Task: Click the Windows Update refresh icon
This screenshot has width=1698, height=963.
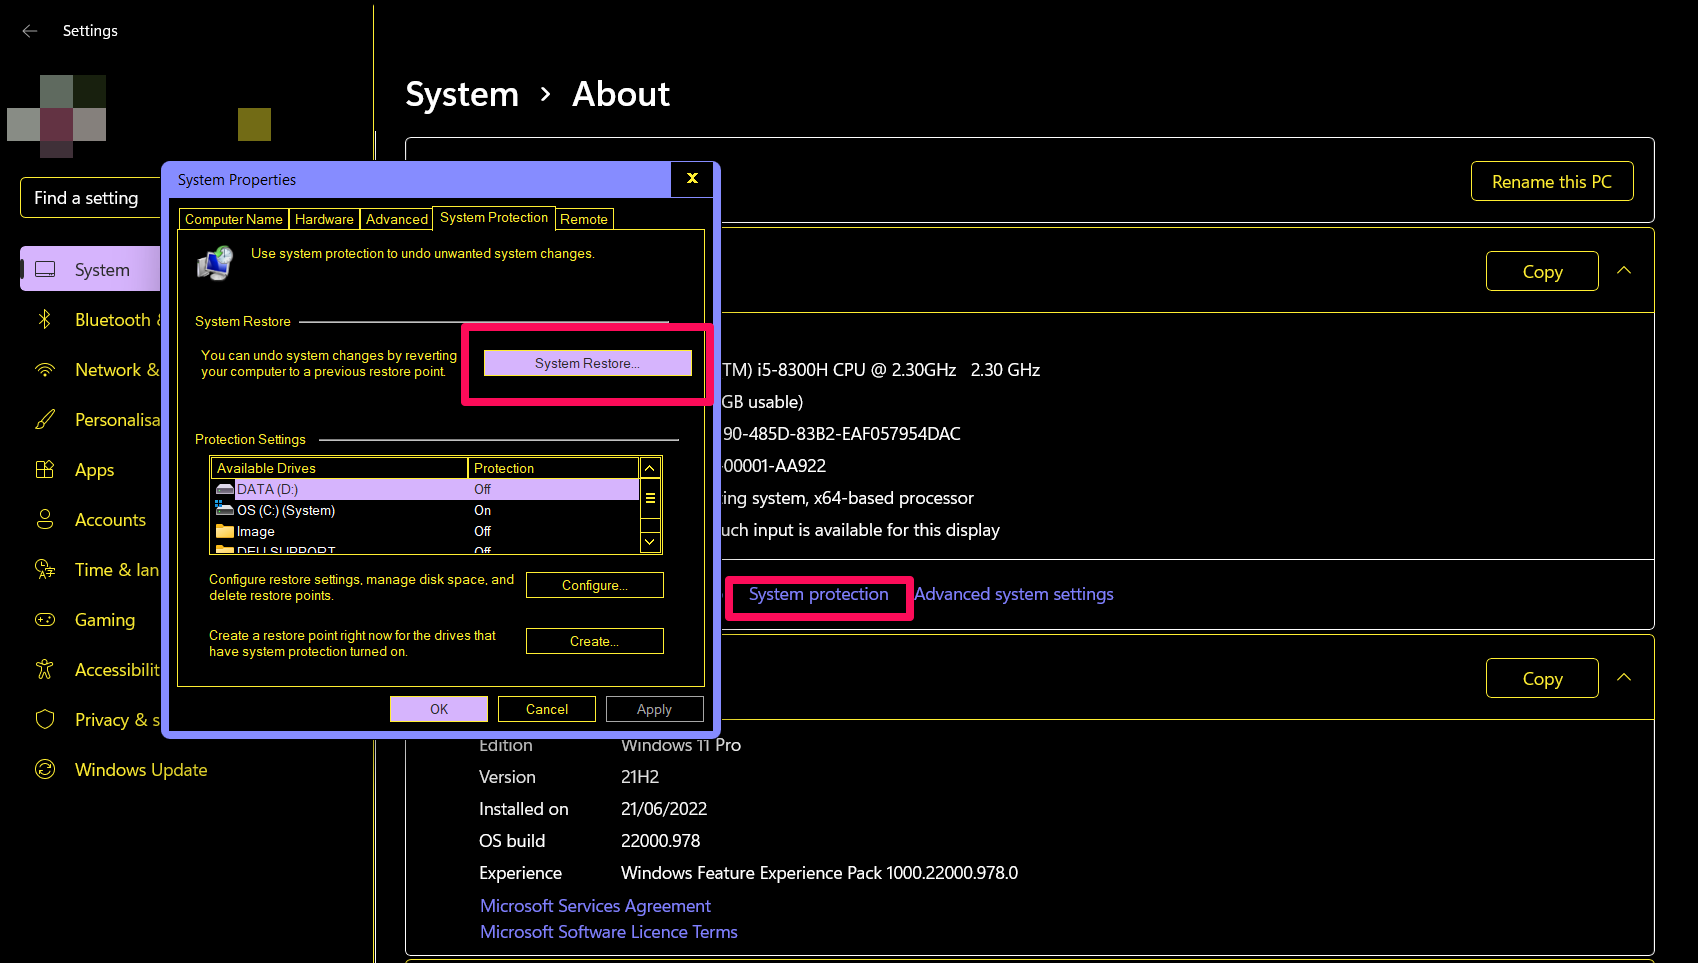Action: pos(45,770)
